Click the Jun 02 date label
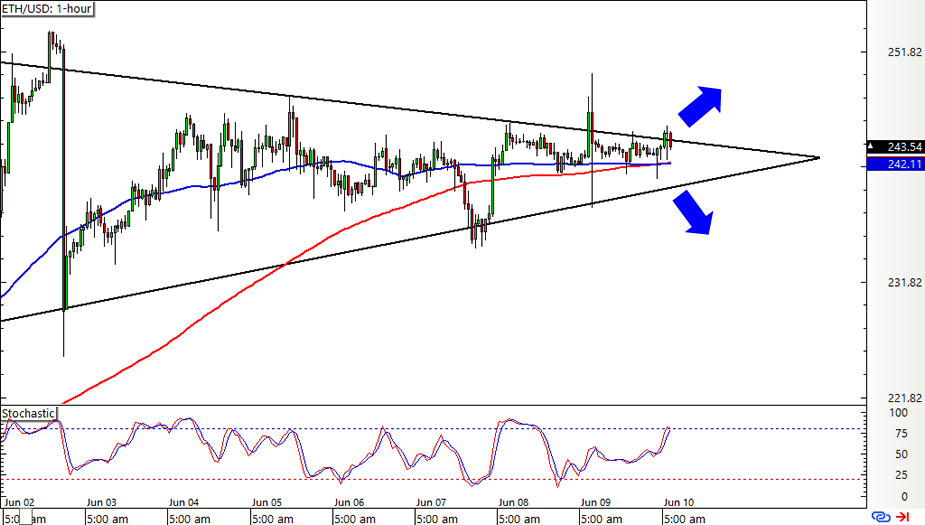The width and height of the screenshot is (925, 525). [x=19, y=503]
